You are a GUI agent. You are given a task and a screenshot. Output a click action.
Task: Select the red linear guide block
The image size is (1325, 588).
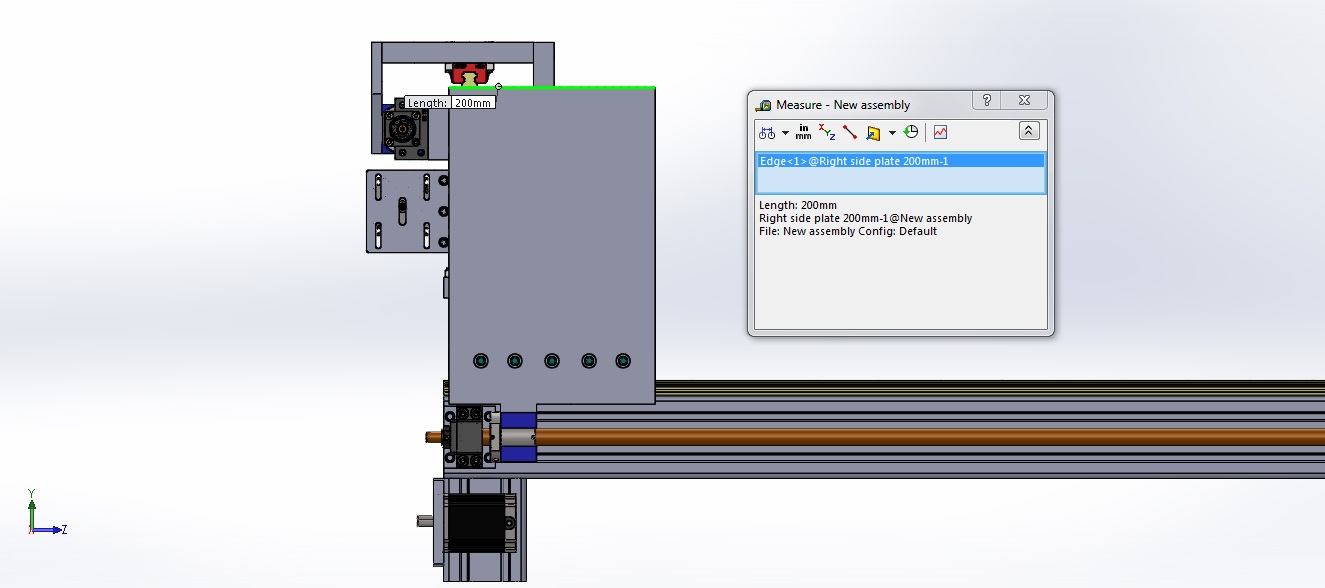(470, 72)
